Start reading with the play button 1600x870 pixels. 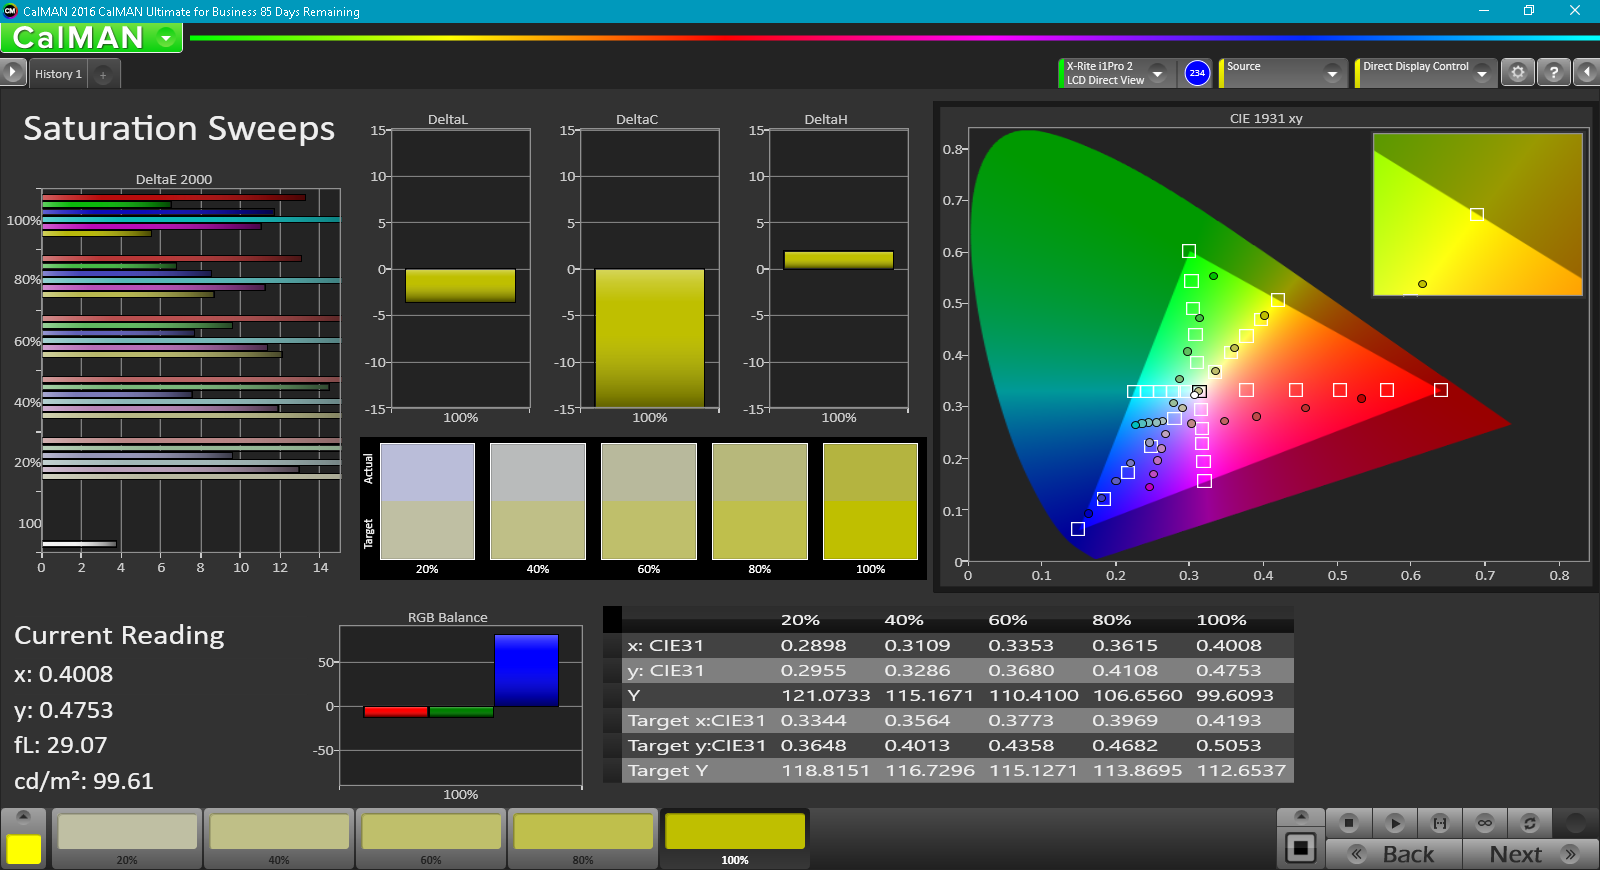1394,823
